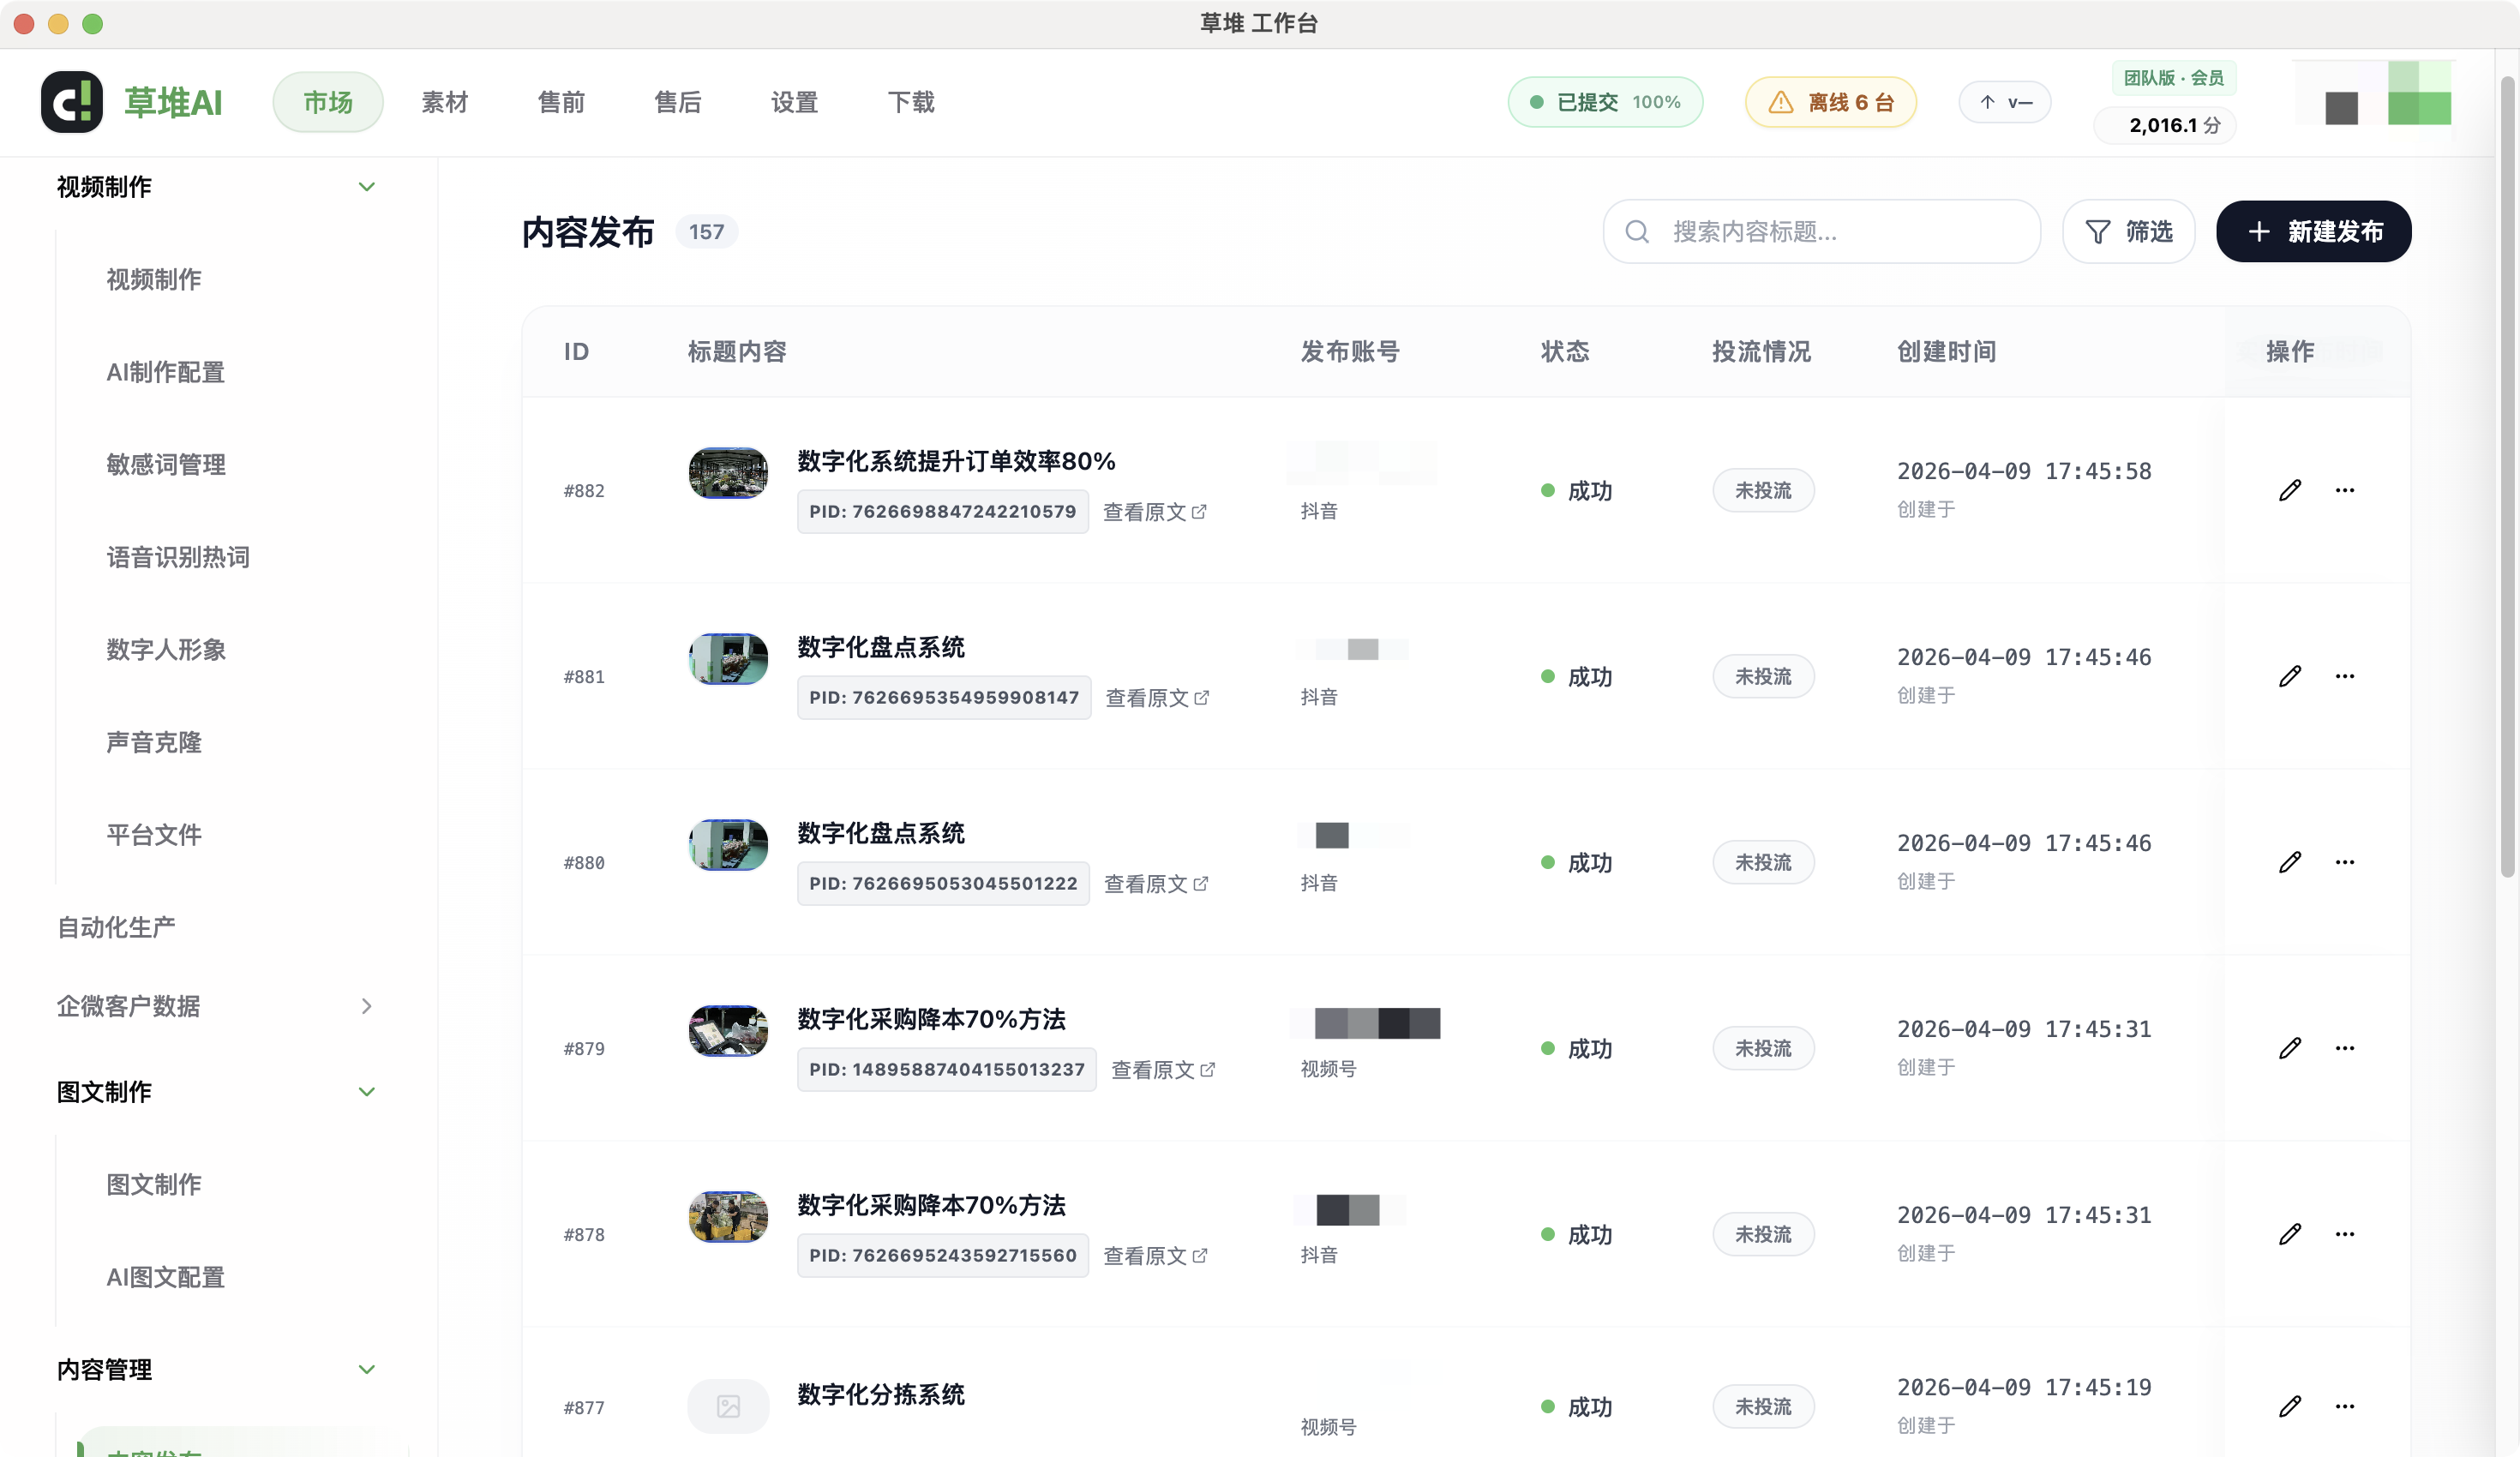Edit row #882 with the pencil icon
Image resolution: width=2520 pixels, height=1457 pixels.
(2290, 490)
